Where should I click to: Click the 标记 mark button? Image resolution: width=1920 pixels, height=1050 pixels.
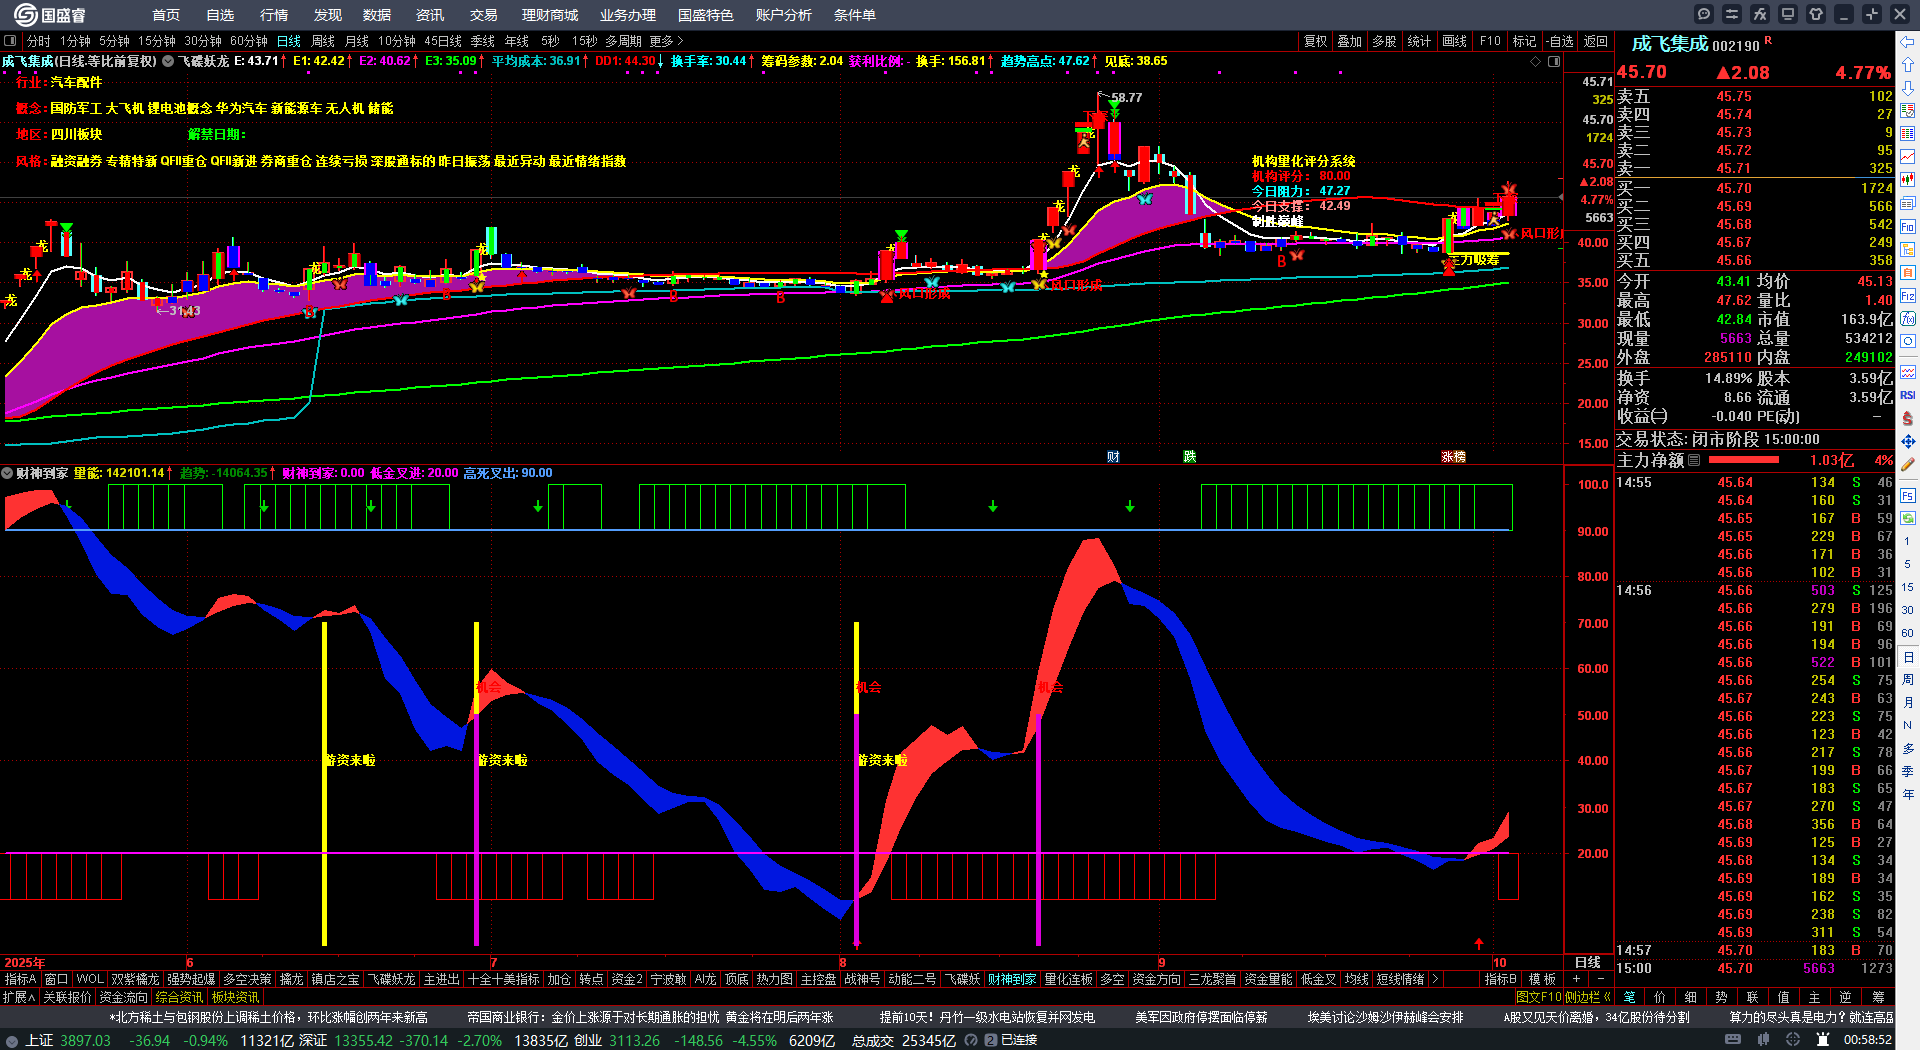(x=1524, y=41)
